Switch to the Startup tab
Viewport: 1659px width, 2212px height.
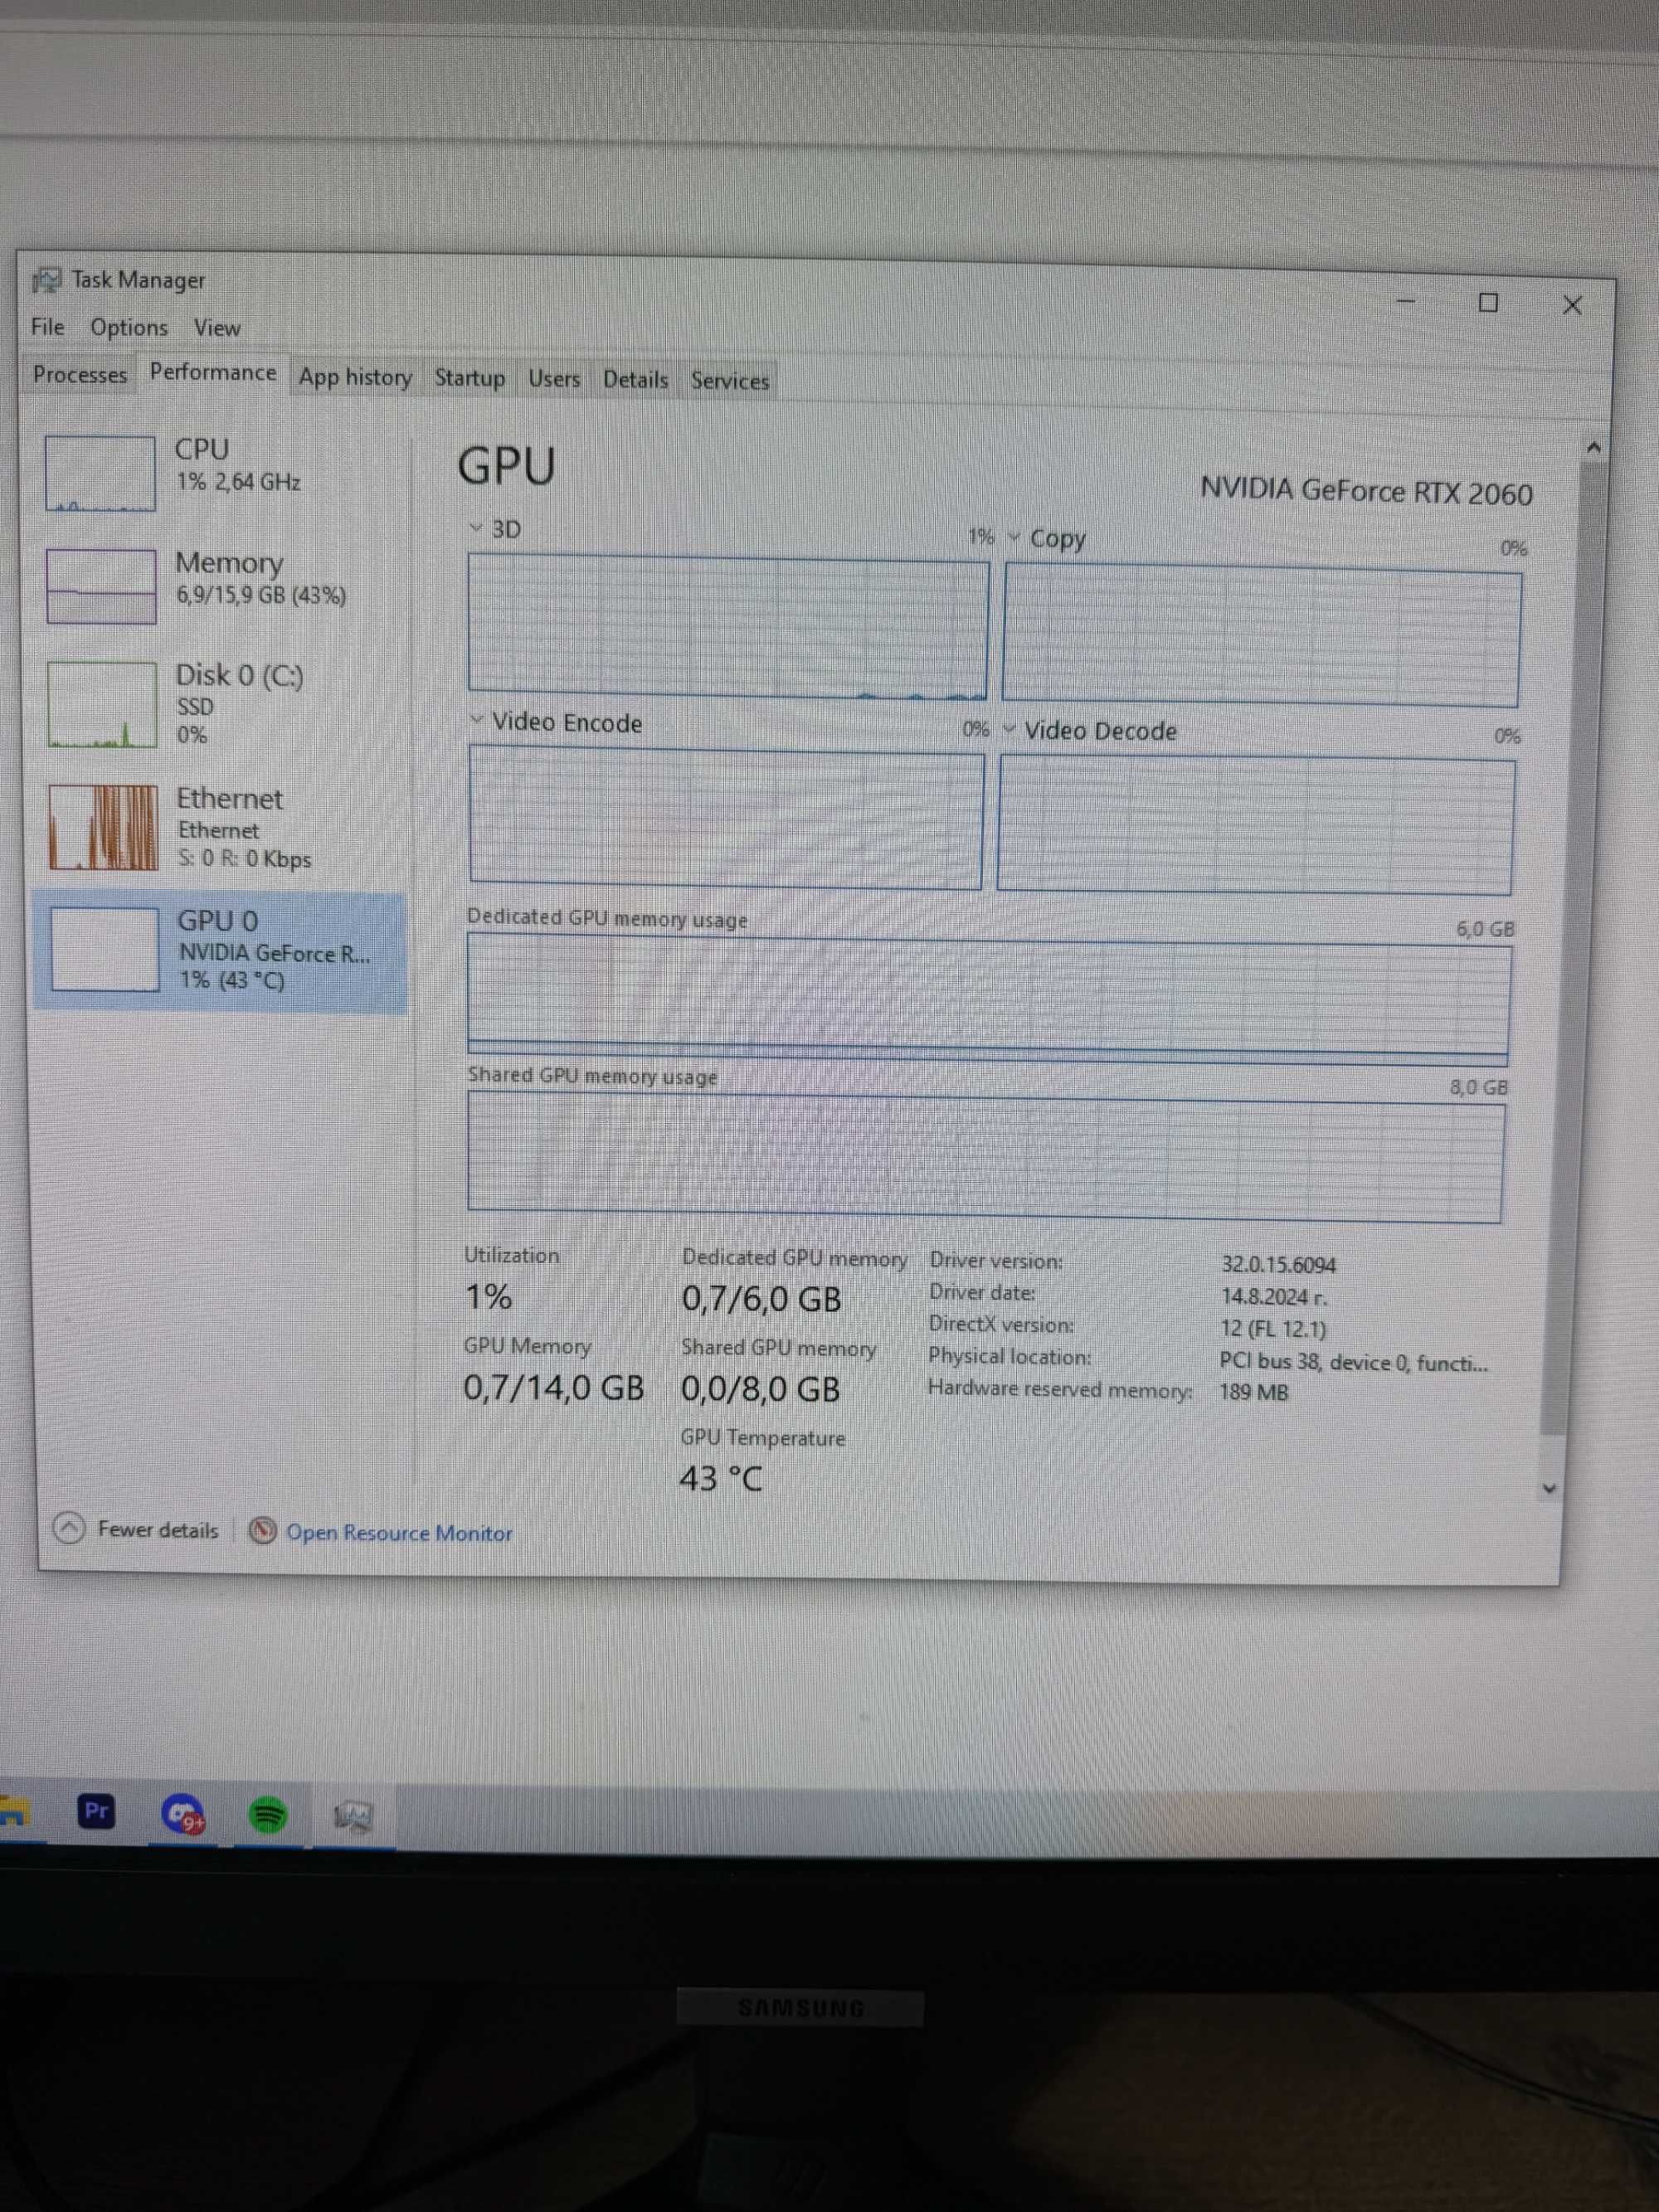tap(469, 378)
